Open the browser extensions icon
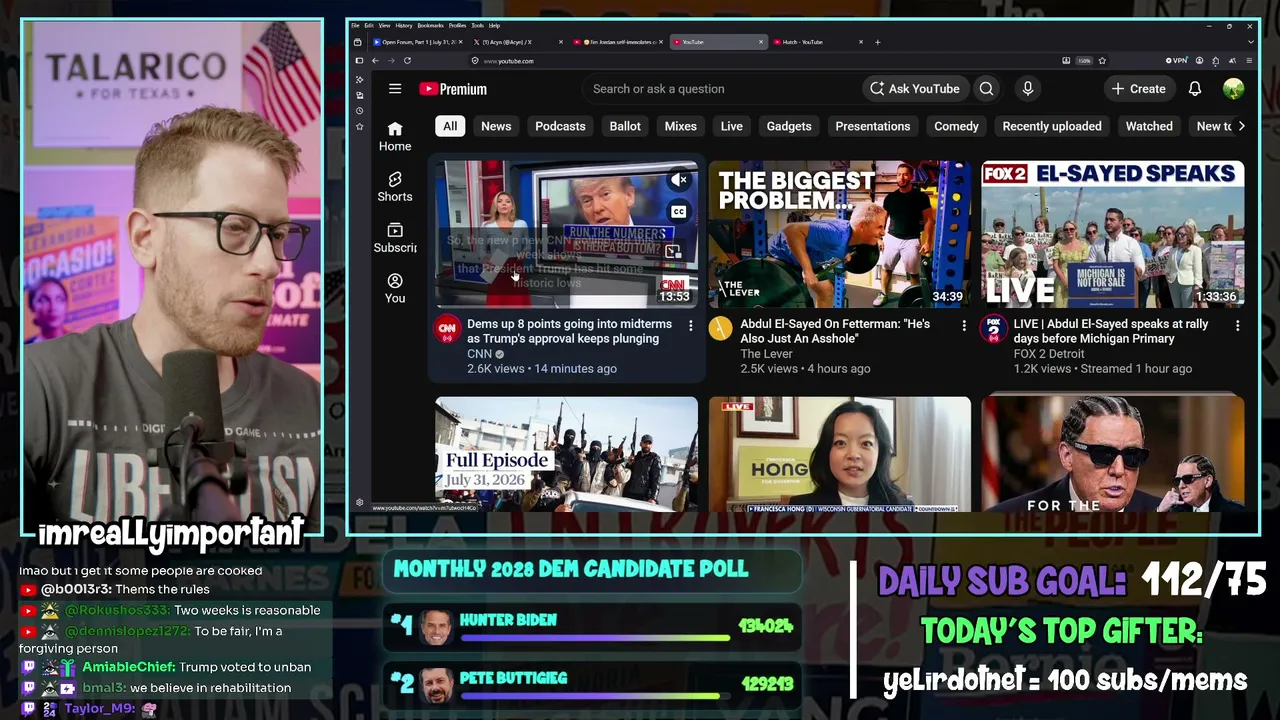Image resolution: width=1280 pixels, height=720 pixels. (x=1215, y=61)
